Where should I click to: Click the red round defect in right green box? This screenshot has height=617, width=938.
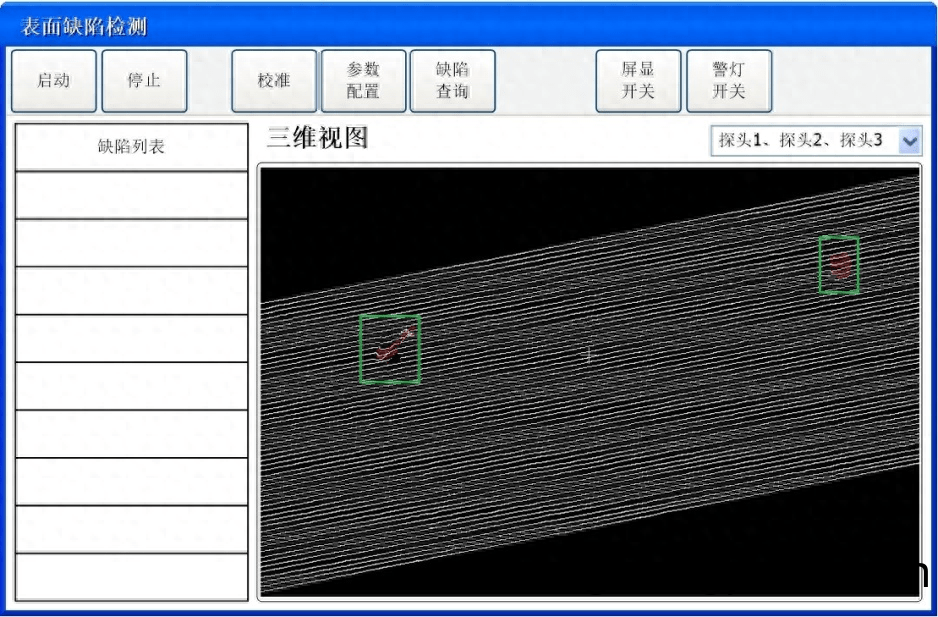[840, 265]
